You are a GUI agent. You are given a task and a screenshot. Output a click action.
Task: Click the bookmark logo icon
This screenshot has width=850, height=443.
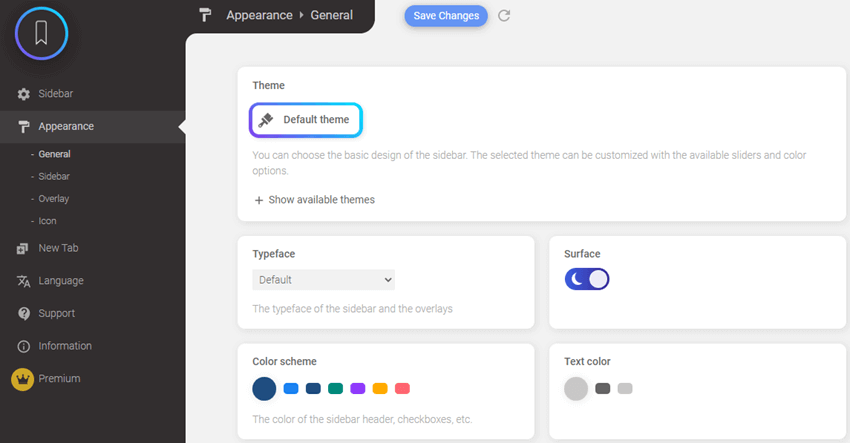pyautogui.click(x=41, y=34)
